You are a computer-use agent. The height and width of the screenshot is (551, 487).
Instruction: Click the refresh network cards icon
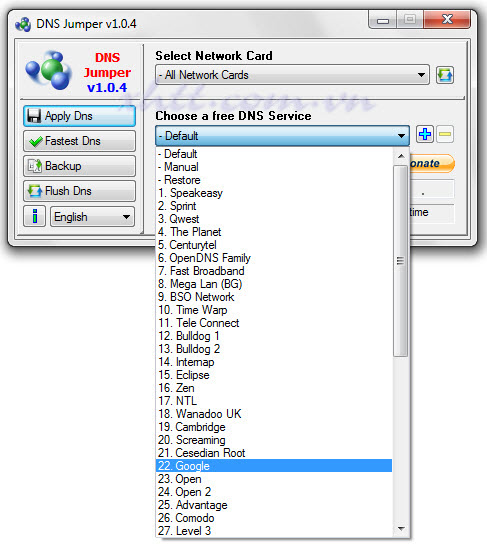(x=445, y=75)
